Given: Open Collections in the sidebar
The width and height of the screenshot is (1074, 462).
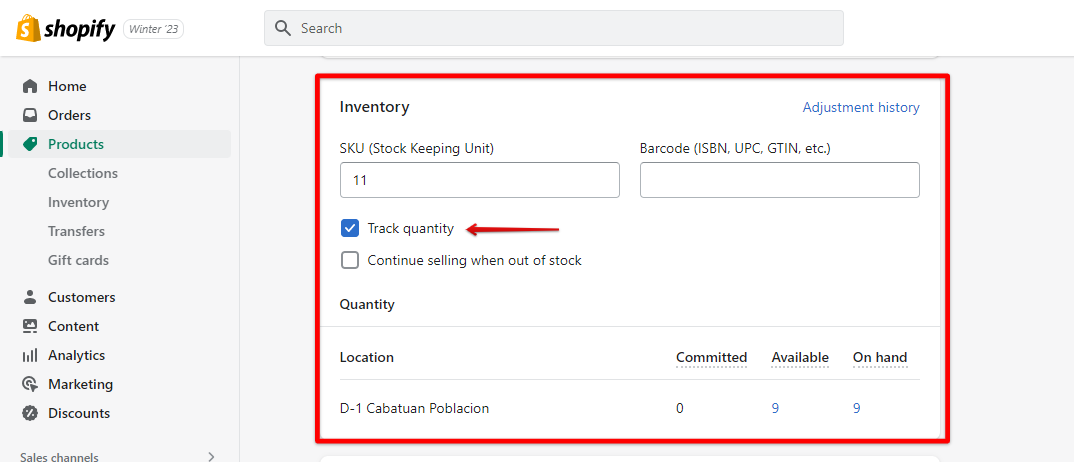Looking at the screenshot, I should [x=83, y=173].
